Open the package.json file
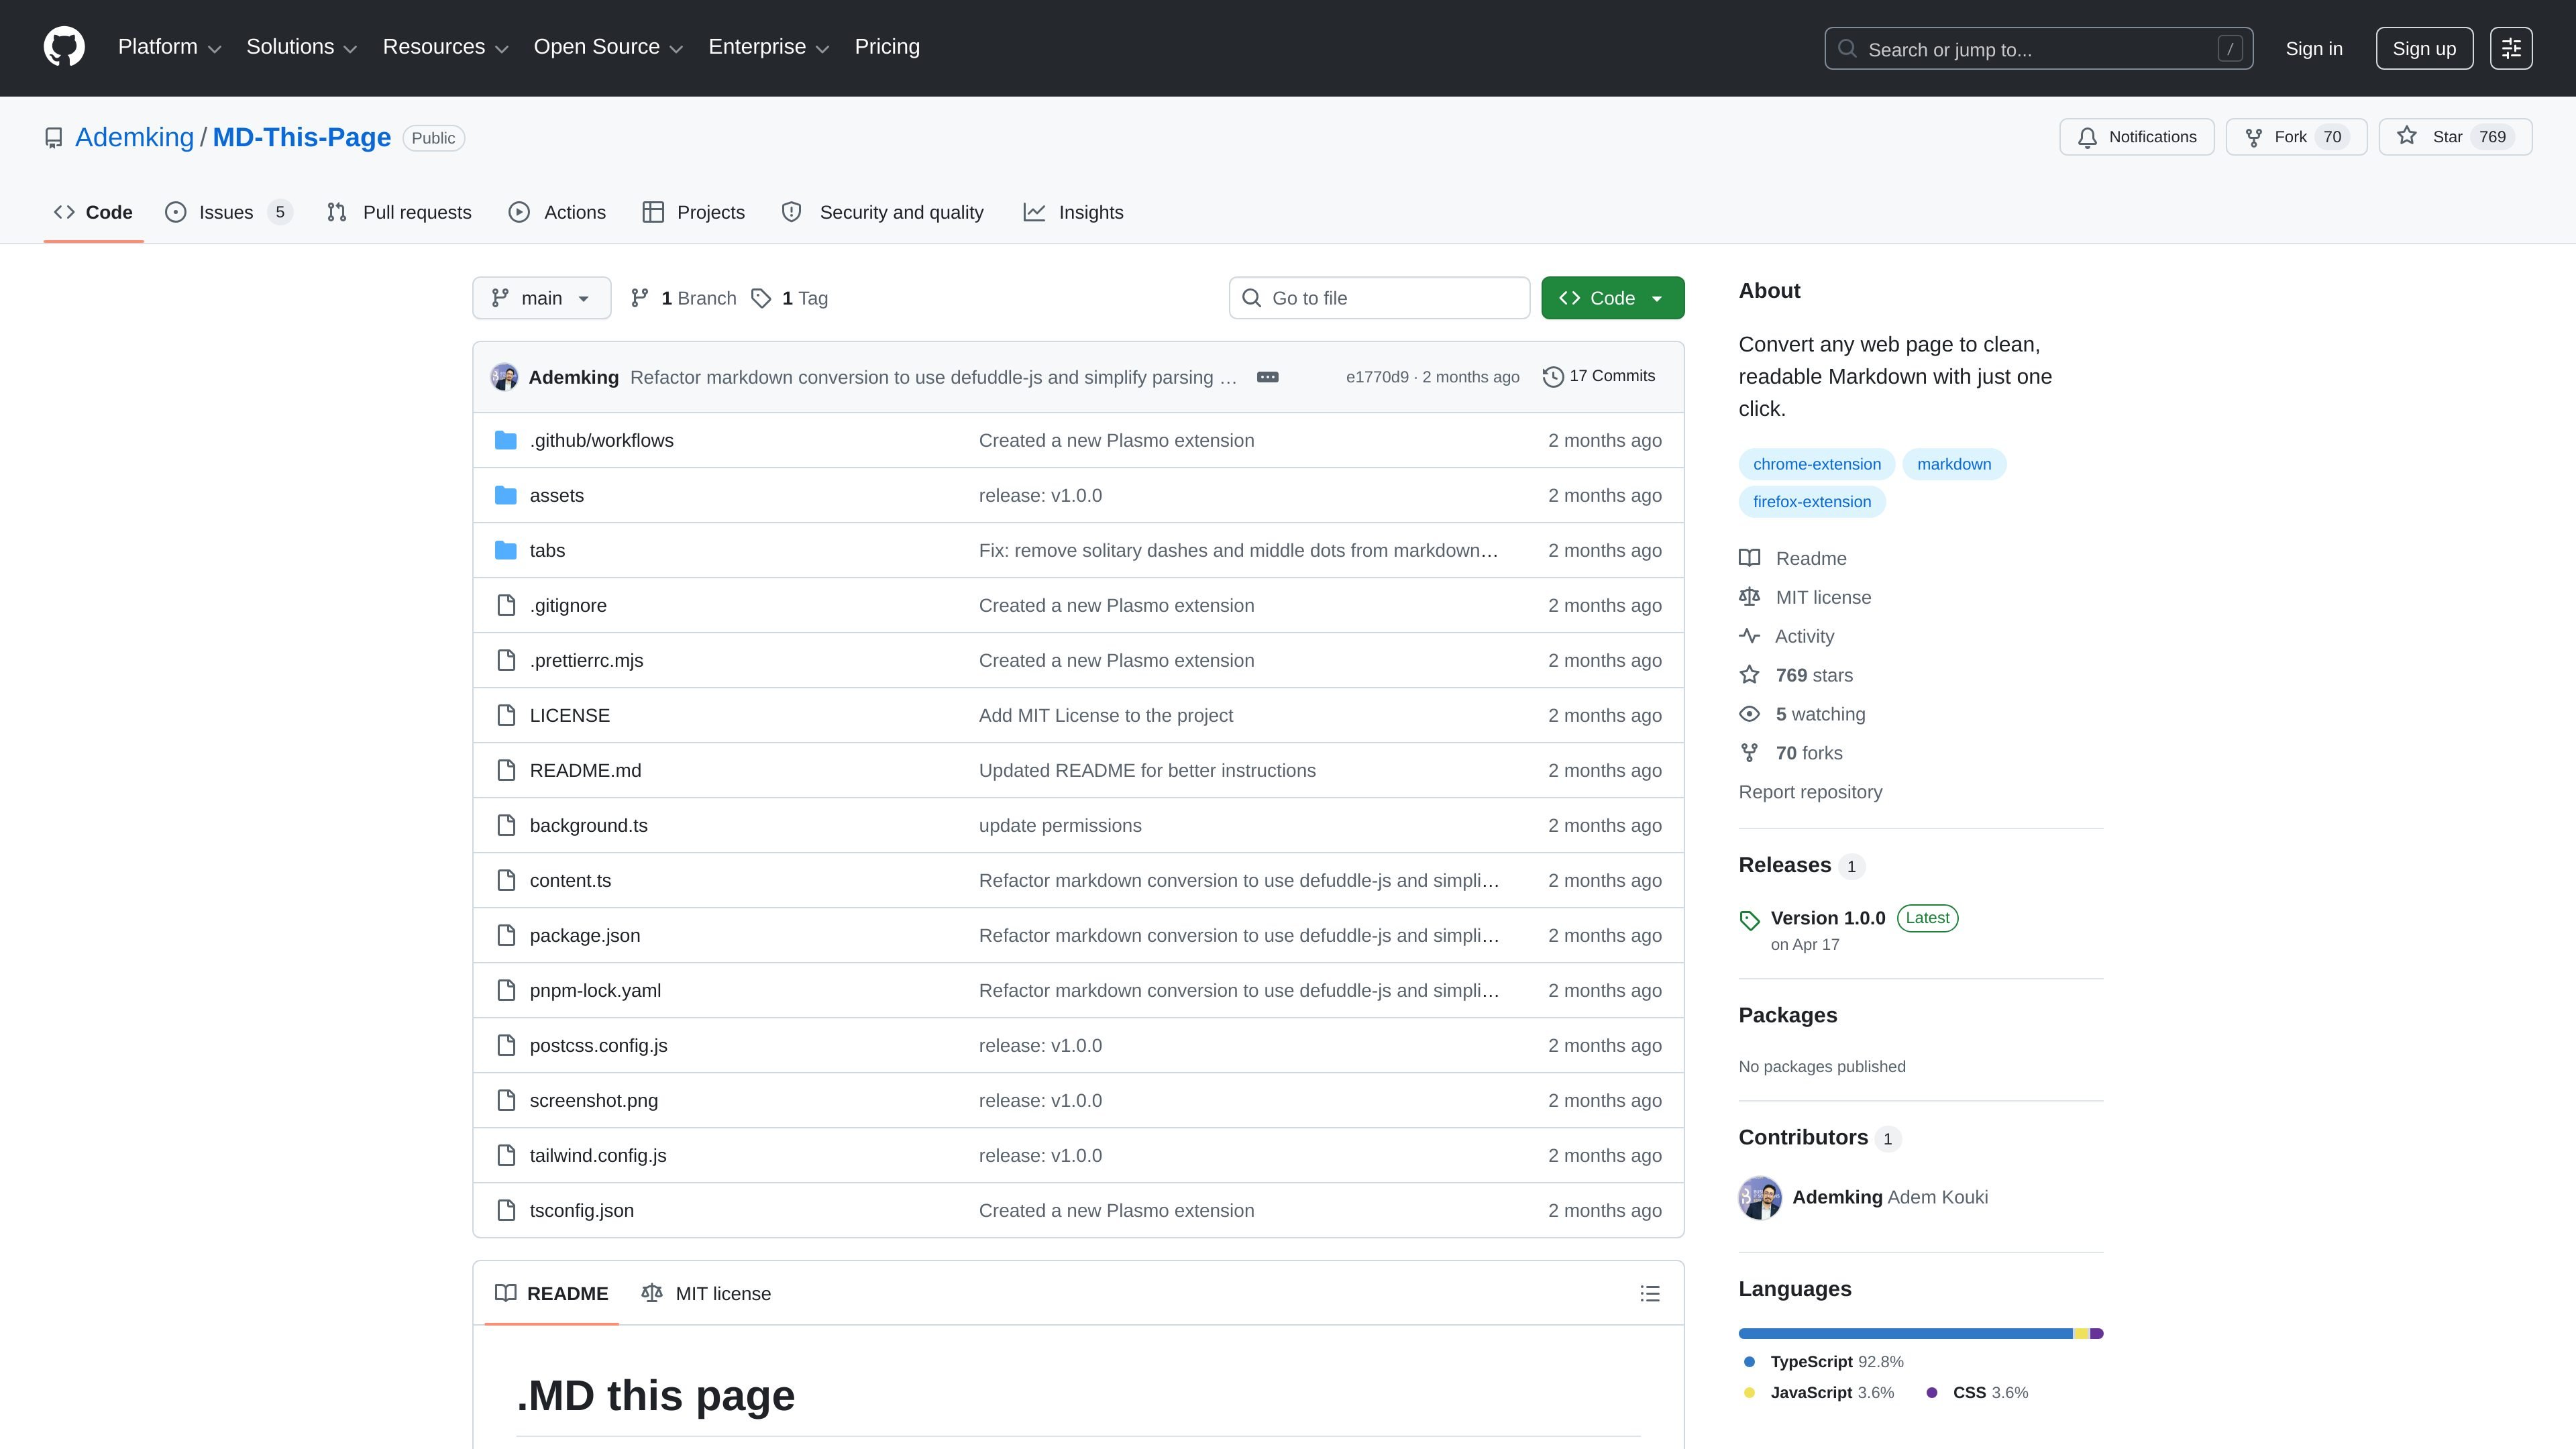 [x=585, y=935]
